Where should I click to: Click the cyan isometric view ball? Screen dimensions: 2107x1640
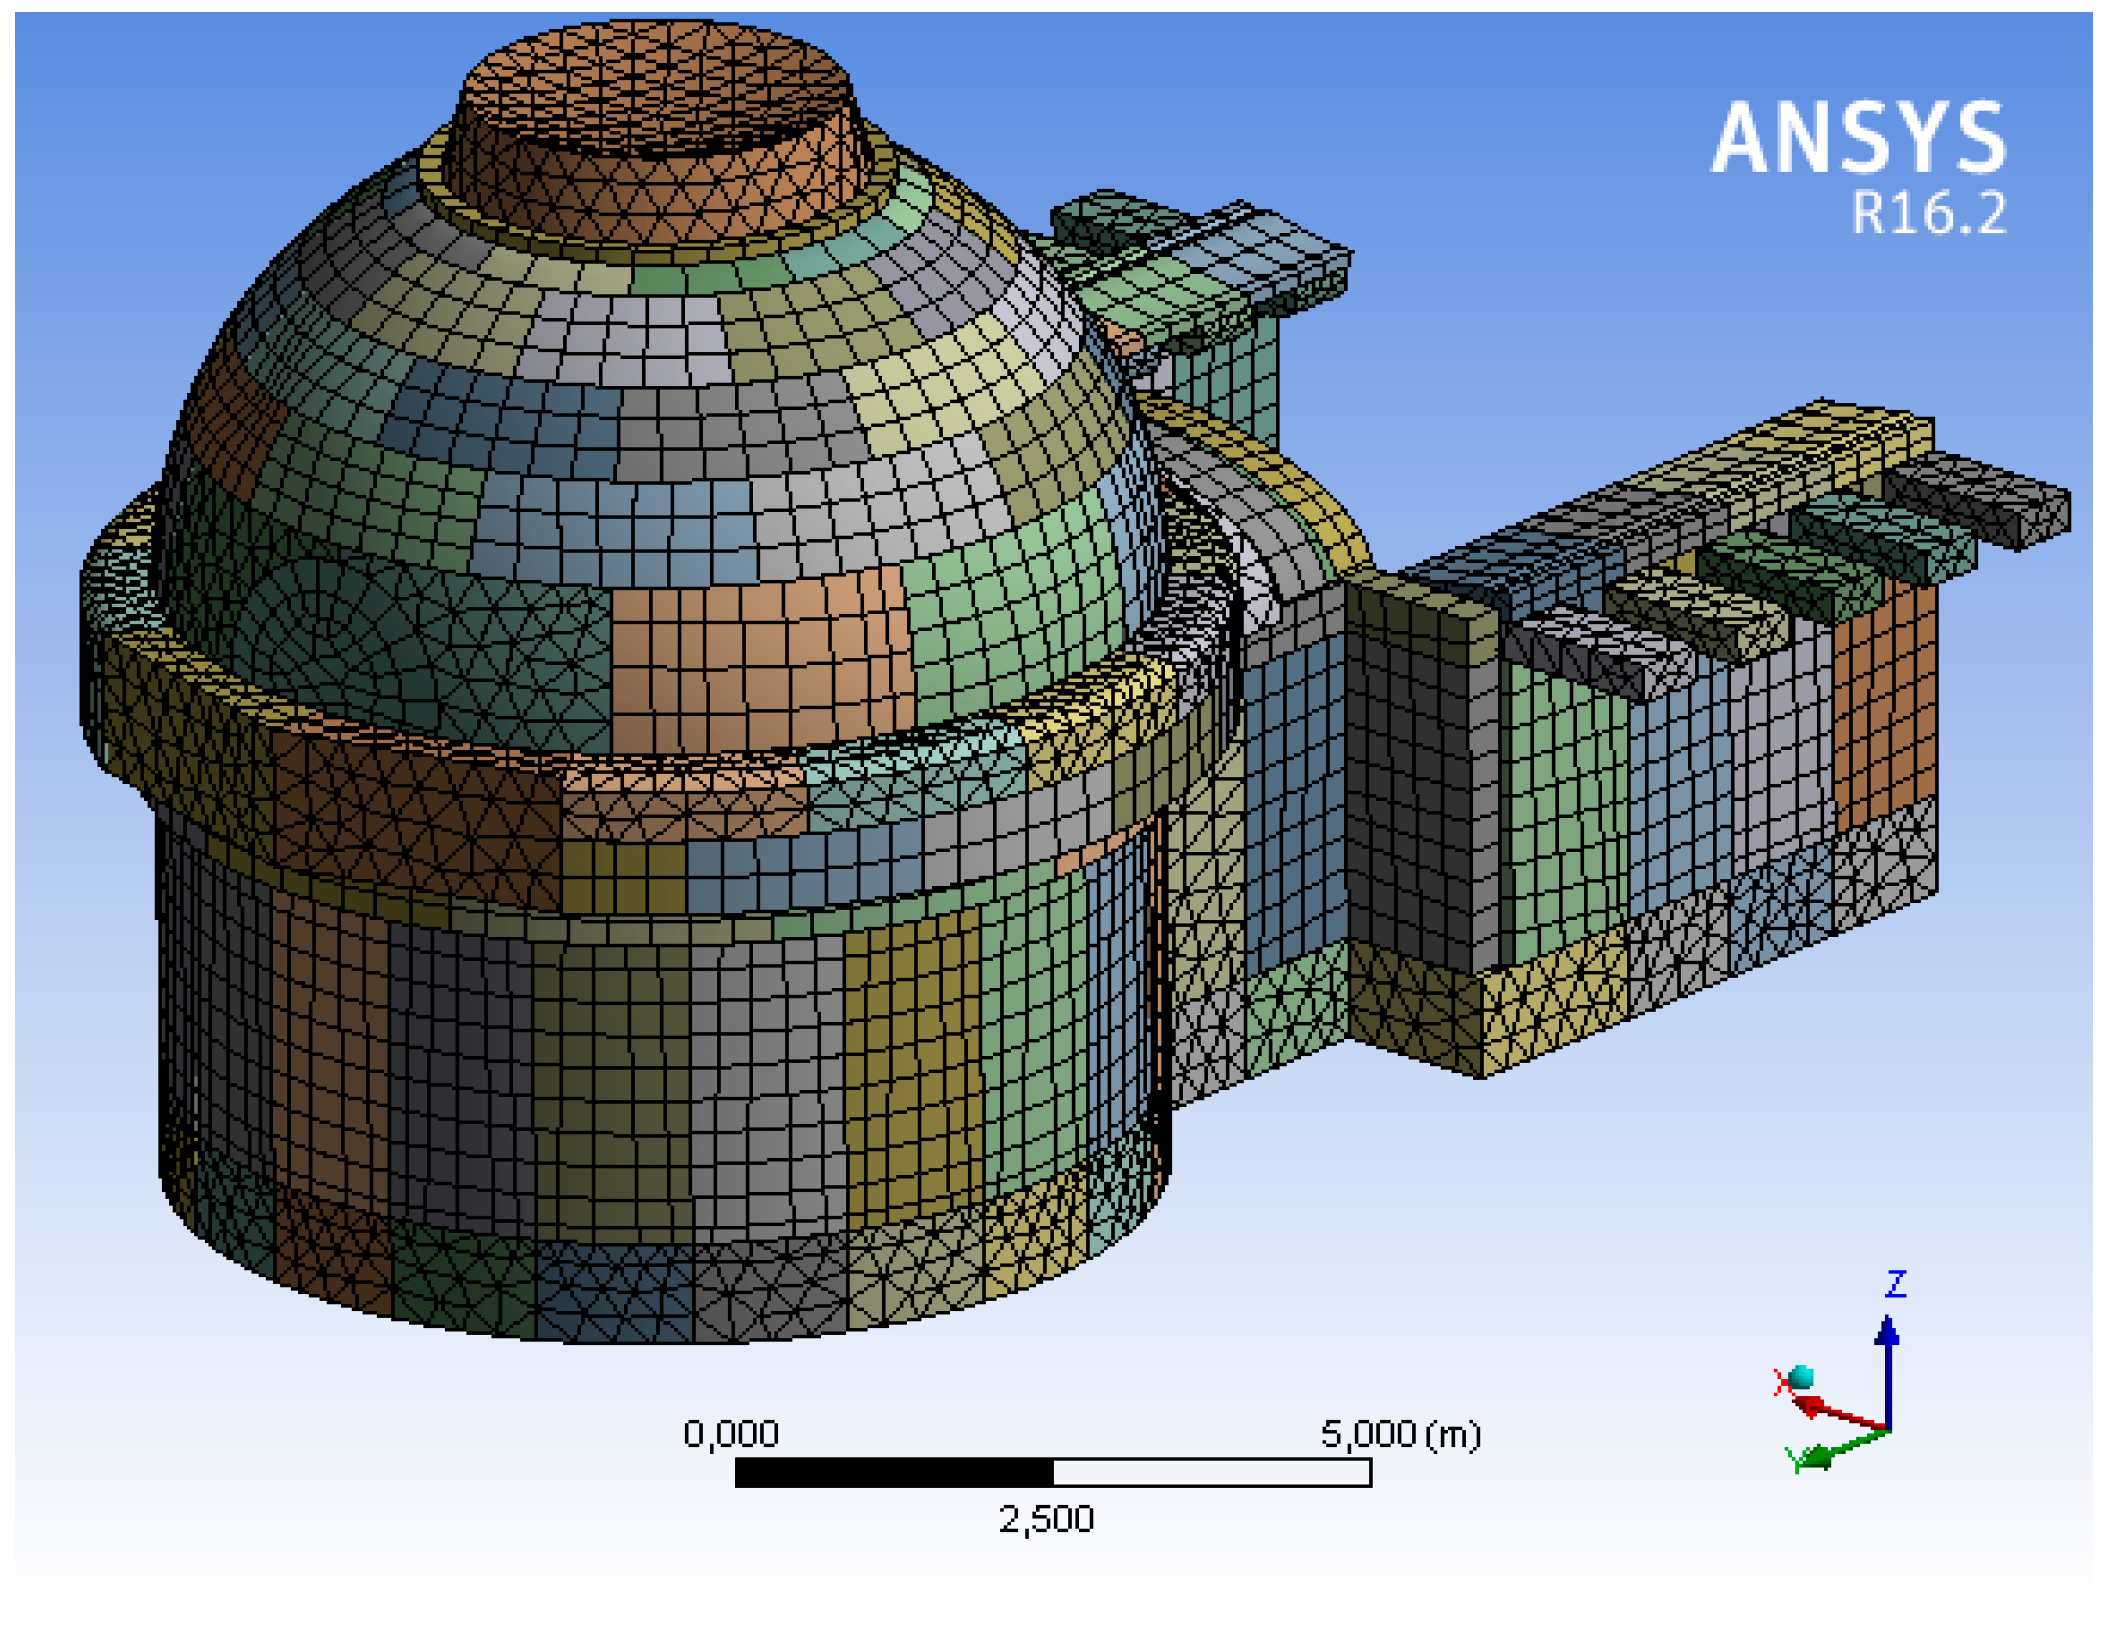coord(1801,1377)
